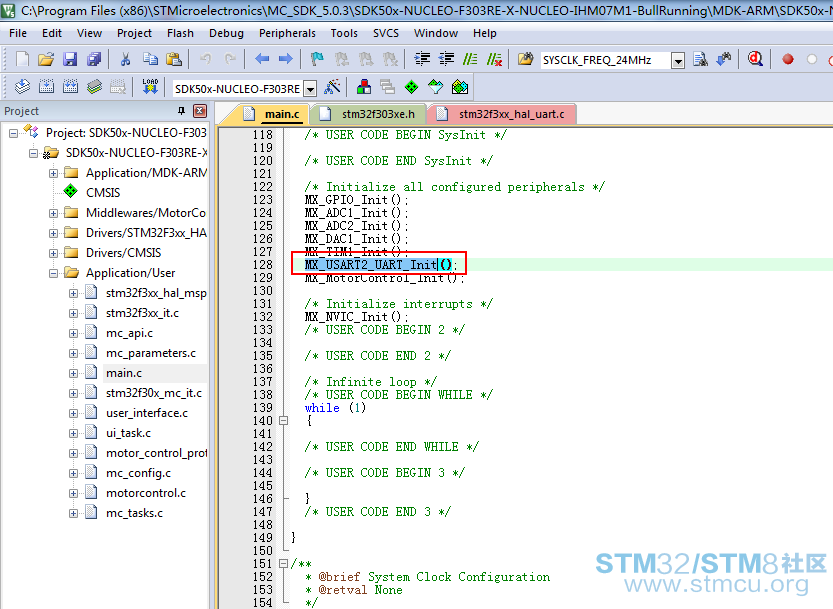Translate the current file icon
Viewport: 833px width, 609px height.
(x=22, y=87)
